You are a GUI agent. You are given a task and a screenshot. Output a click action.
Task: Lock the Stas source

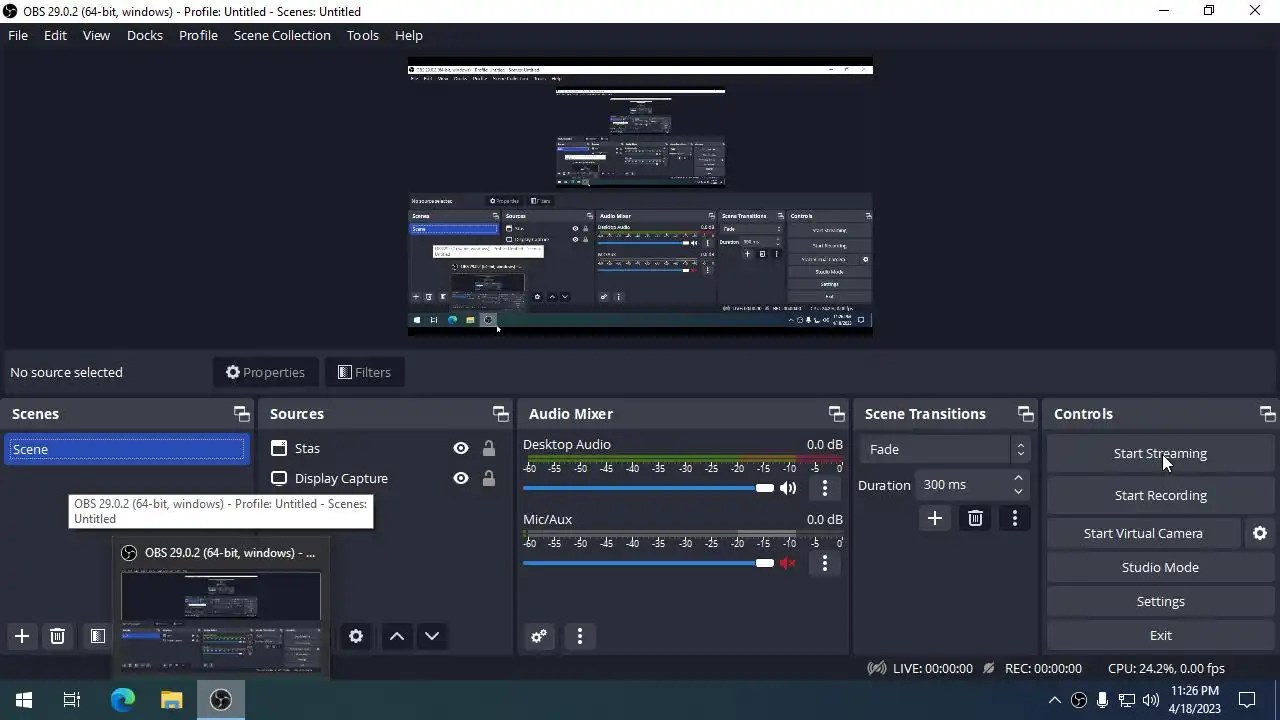coord(489,449)
